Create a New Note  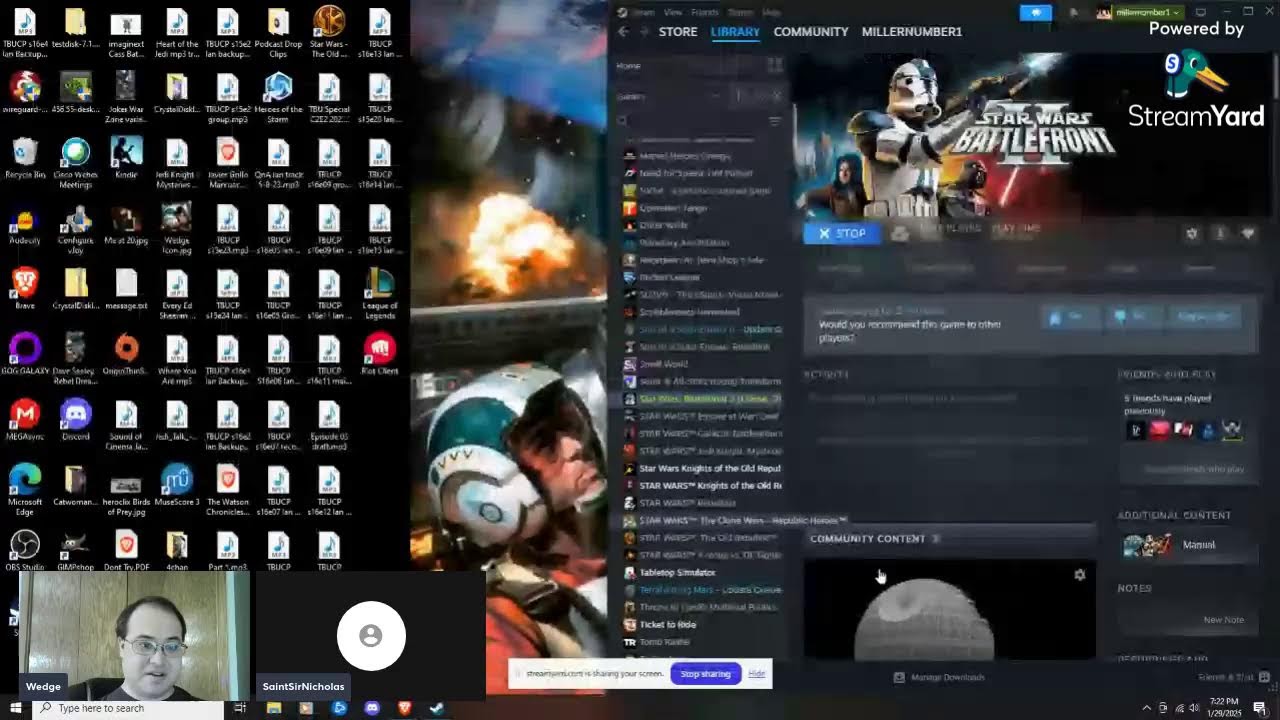point(1223,620)
